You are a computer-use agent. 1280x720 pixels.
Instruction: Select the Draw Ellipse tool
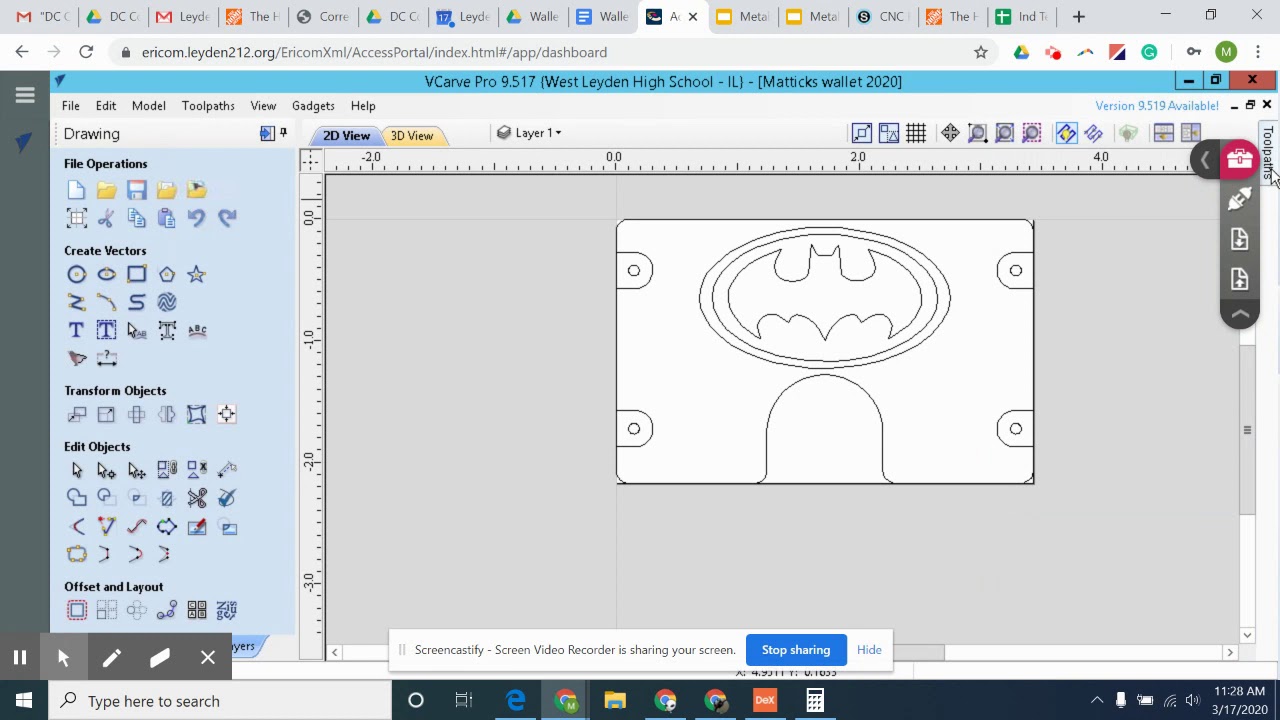click(x=107, y=274)
